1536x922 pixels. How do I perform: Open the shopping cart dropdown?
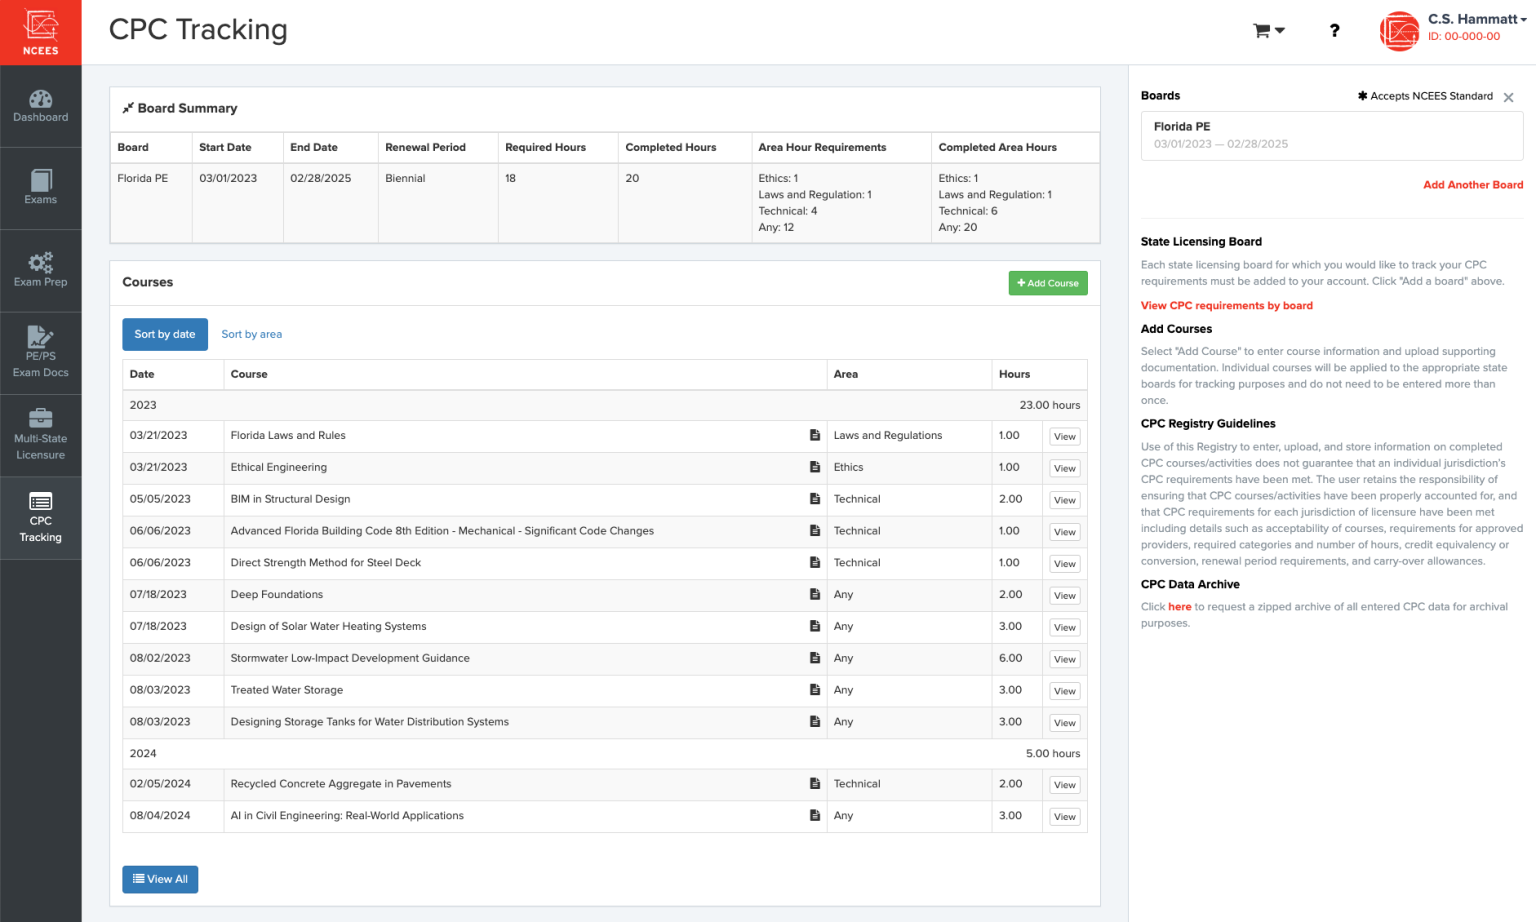click(1268, 30)
